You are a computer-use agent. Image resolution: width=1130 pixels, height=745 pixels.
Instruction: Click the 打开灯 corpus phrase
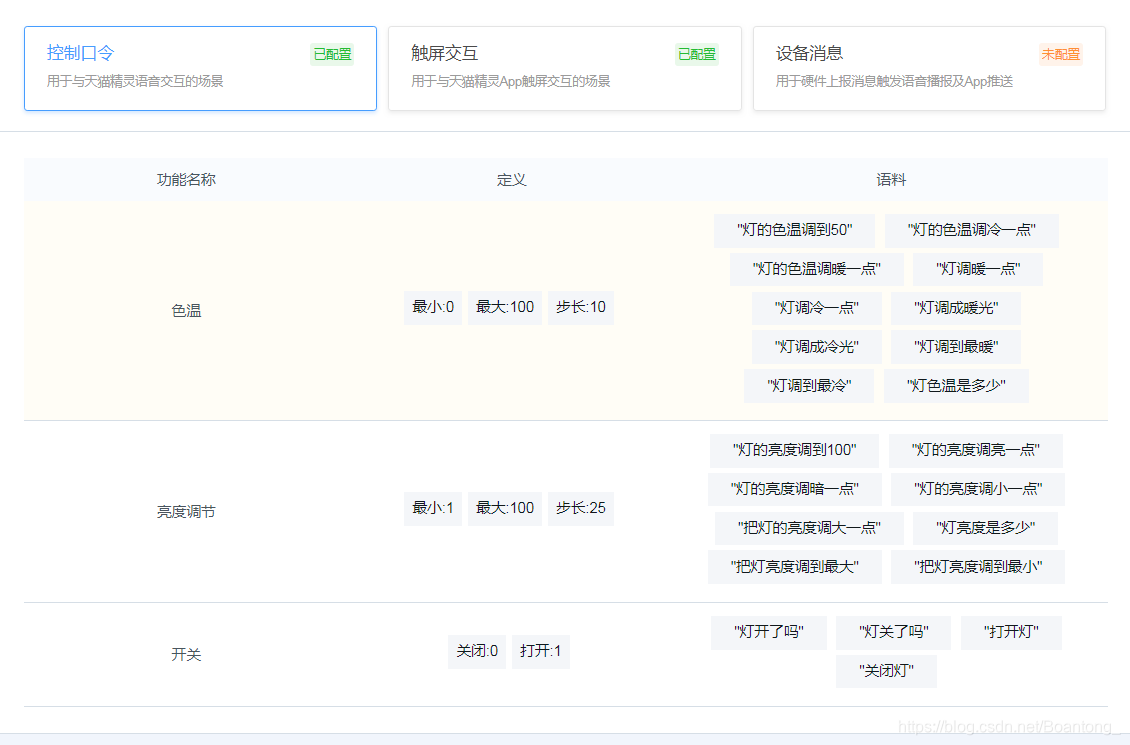coord(1011,632)
